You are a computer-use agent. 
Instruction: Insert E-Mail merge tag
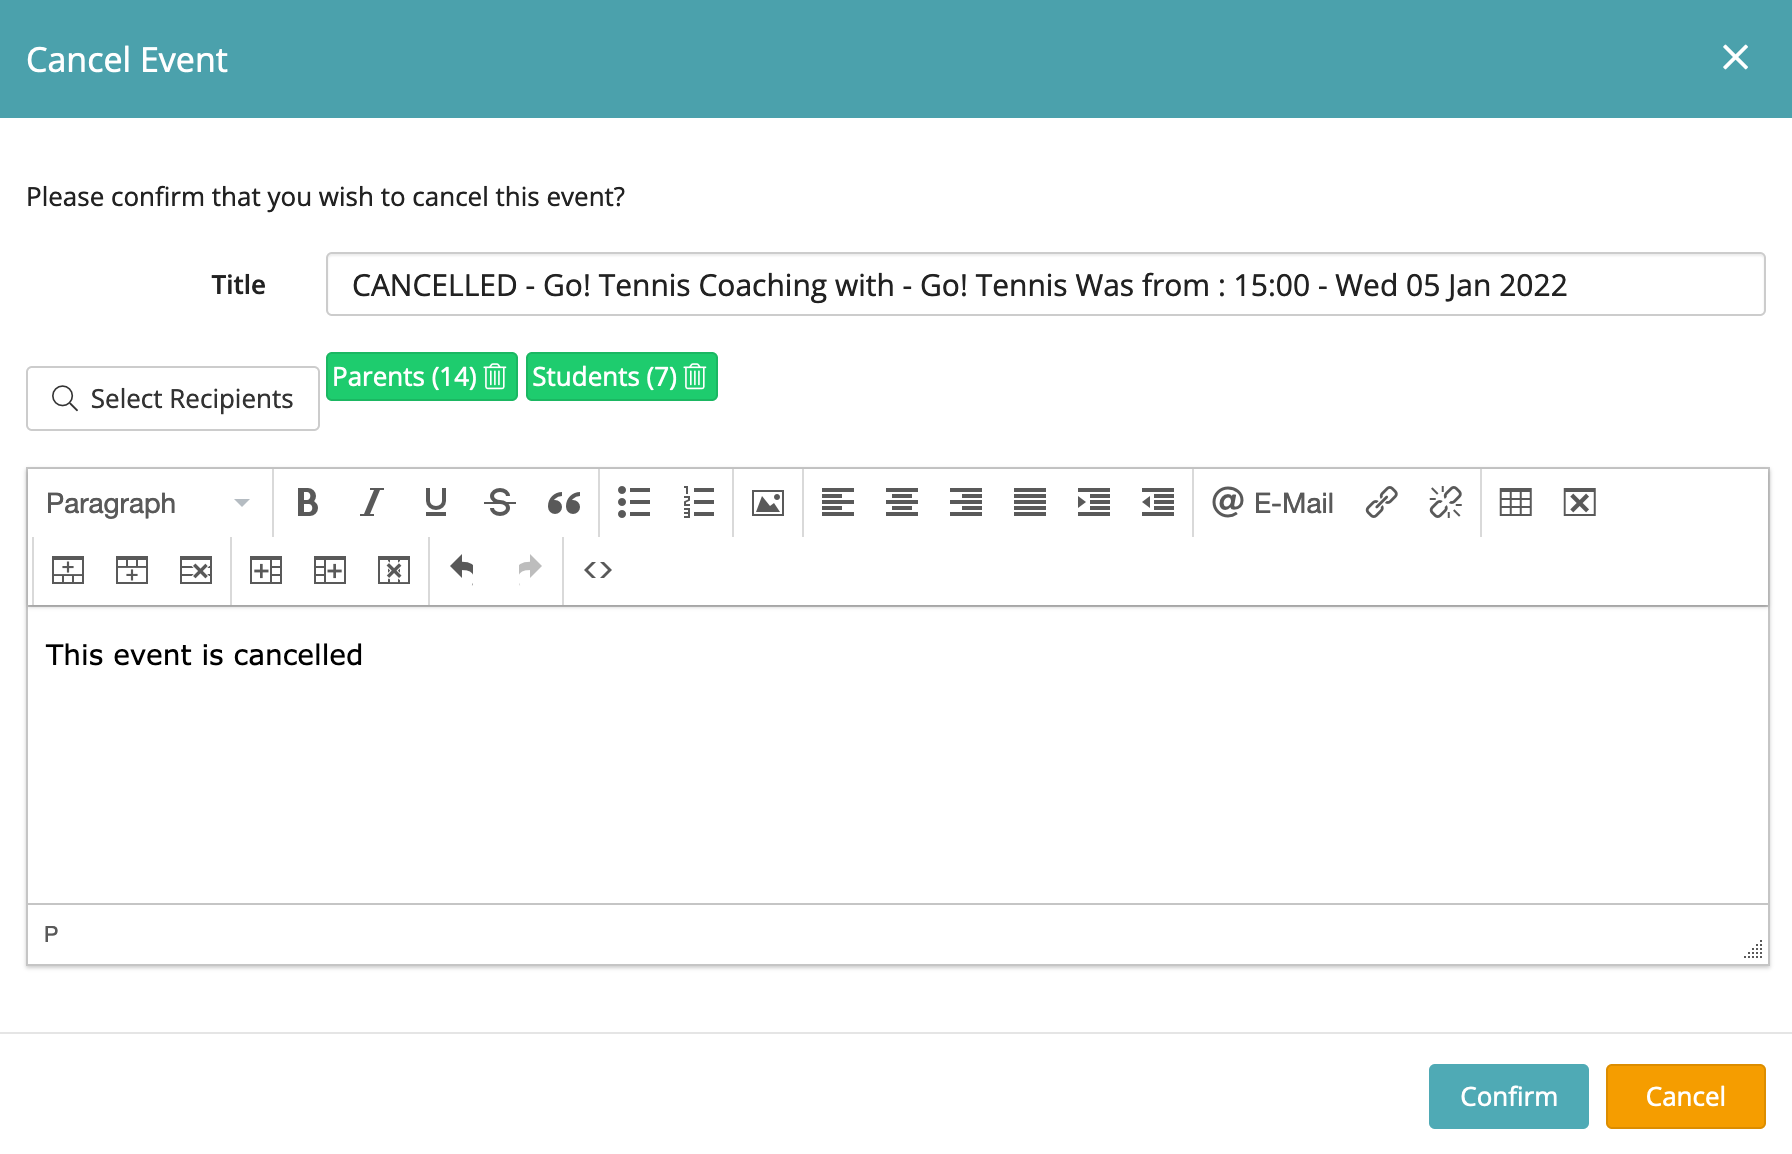tap(1272, 502)
